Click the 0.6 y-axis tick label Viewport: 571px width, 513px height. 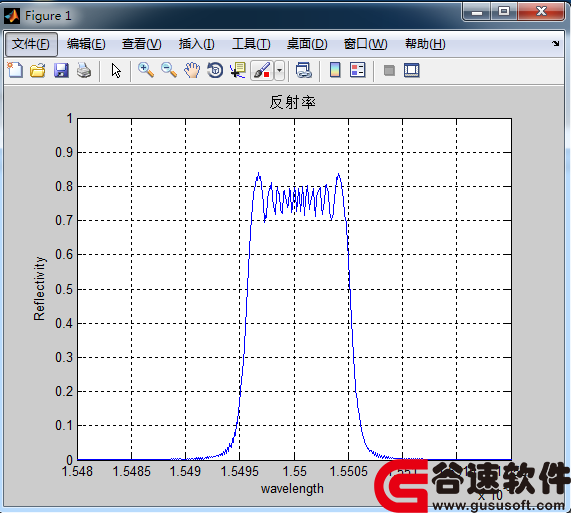pyautogui.click(x=64, y=254)
